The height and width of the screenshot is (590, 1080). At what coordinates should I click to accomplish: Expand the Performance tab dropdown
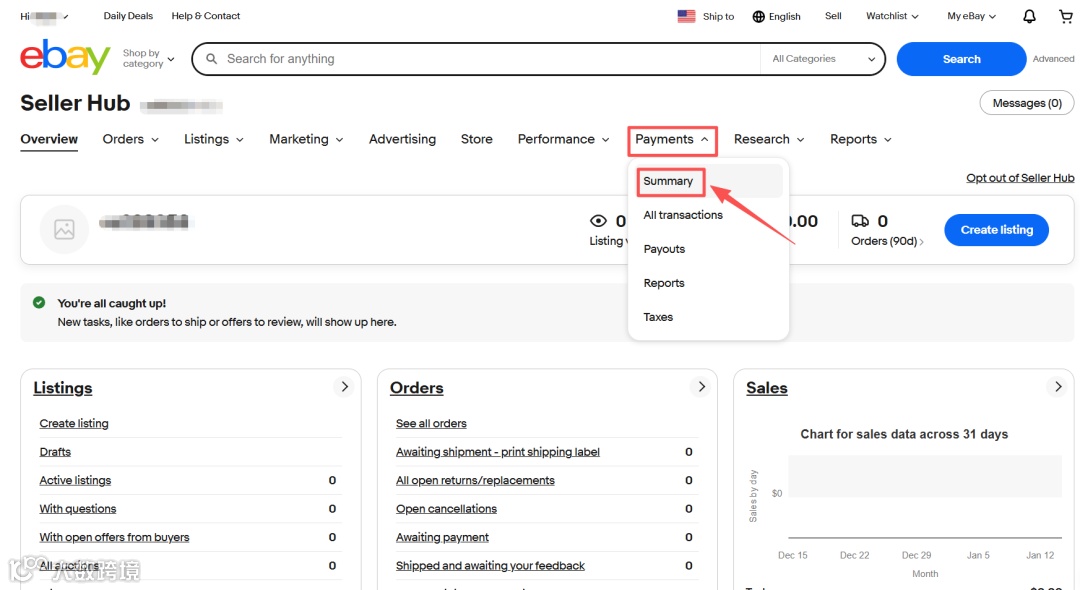(x=563, y=139)
